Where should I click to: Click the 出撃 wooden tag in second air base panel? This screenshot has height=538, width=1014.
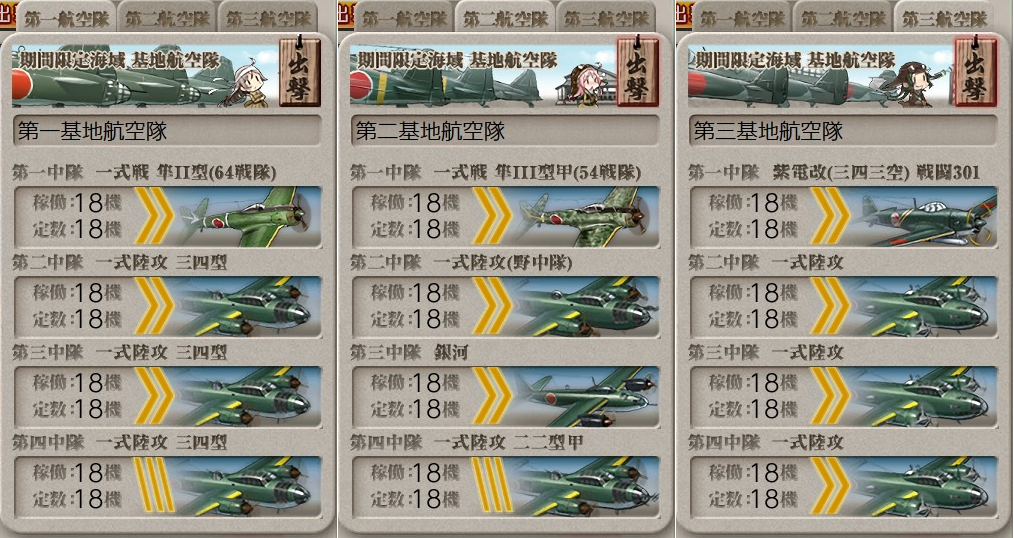tap(638, 71)
